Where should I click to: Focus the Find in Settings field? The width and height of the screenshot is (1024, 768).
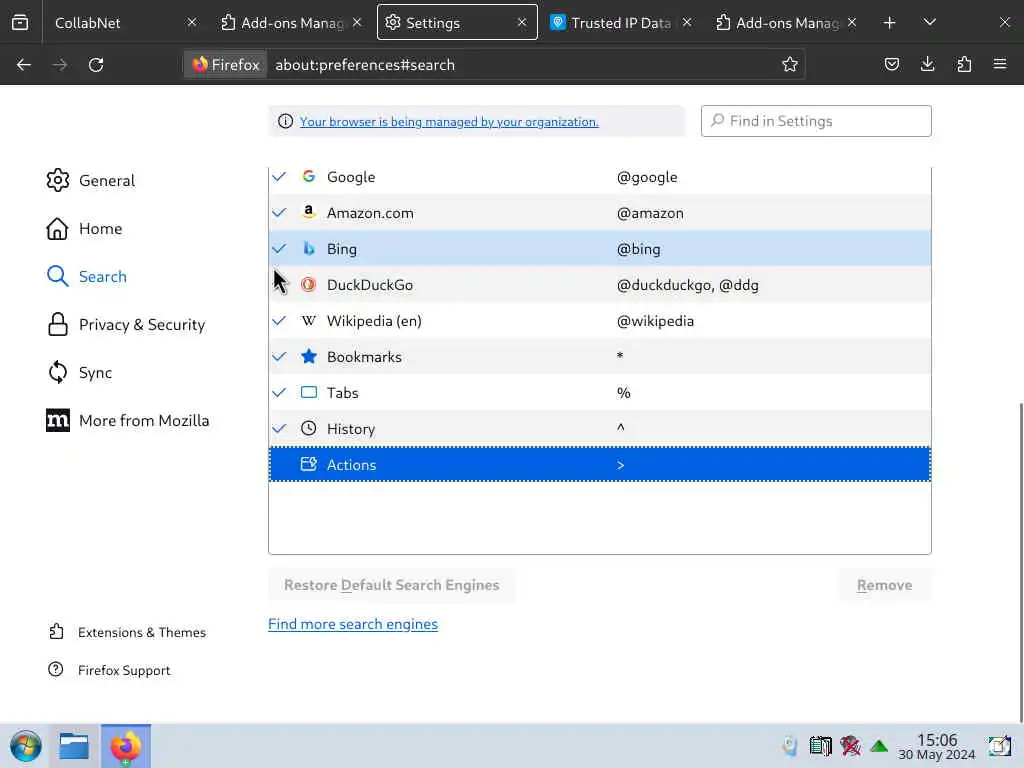pyautogui.click(x=816, y=121)
